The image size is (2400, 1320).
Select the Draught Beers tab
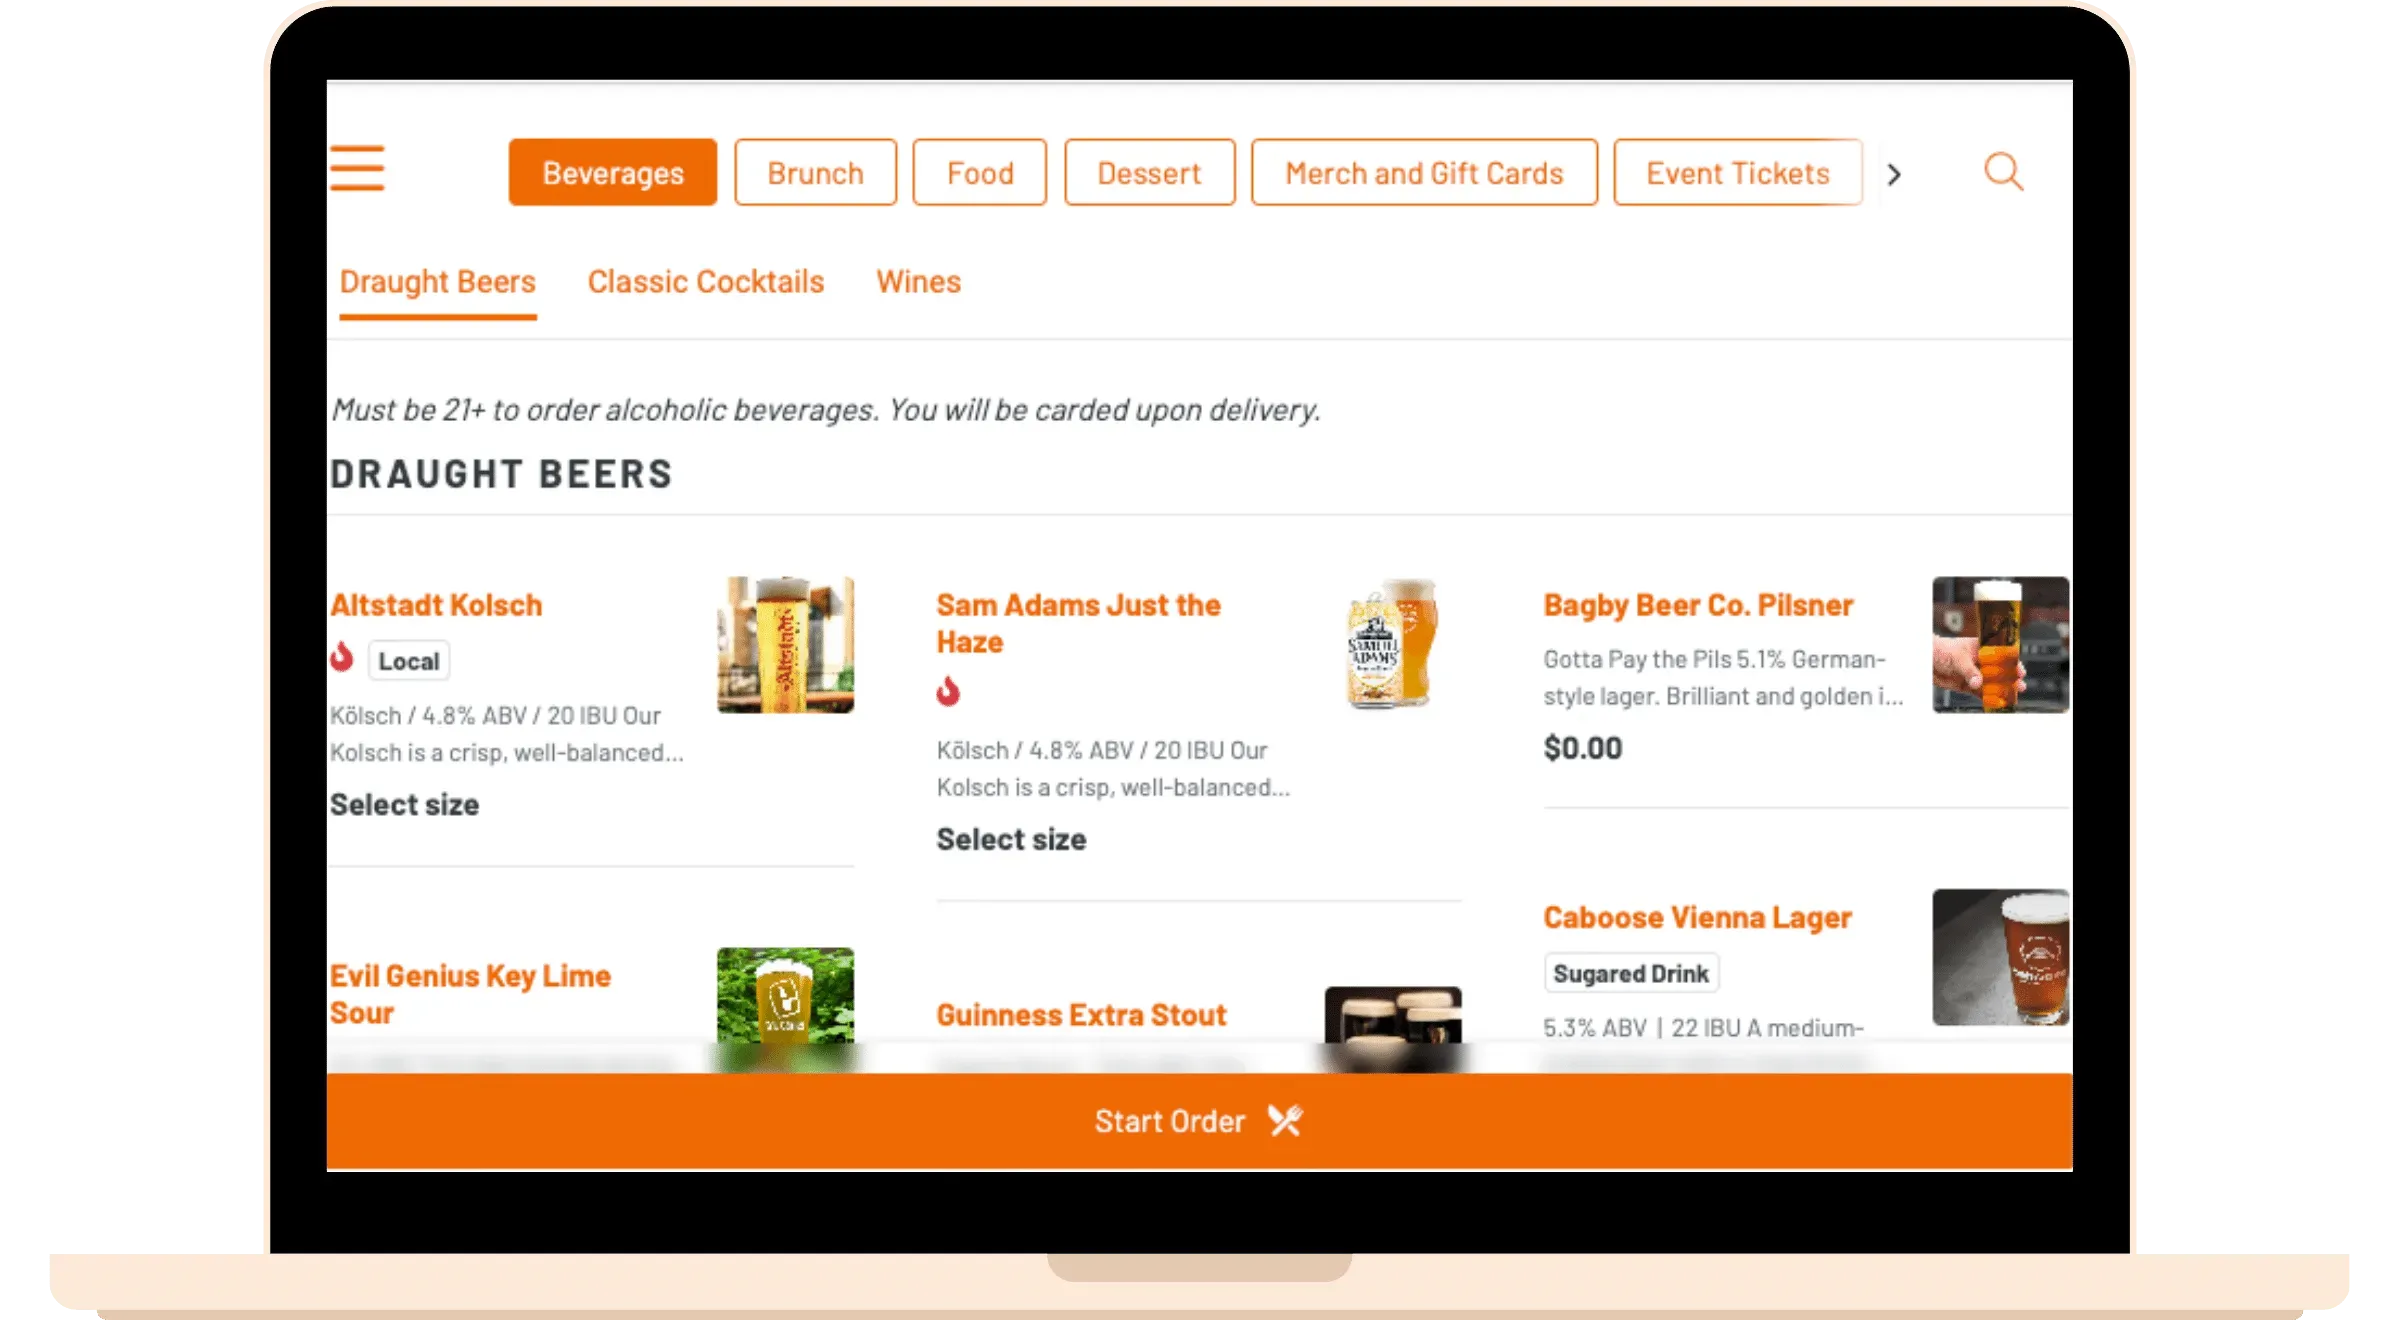438,282
